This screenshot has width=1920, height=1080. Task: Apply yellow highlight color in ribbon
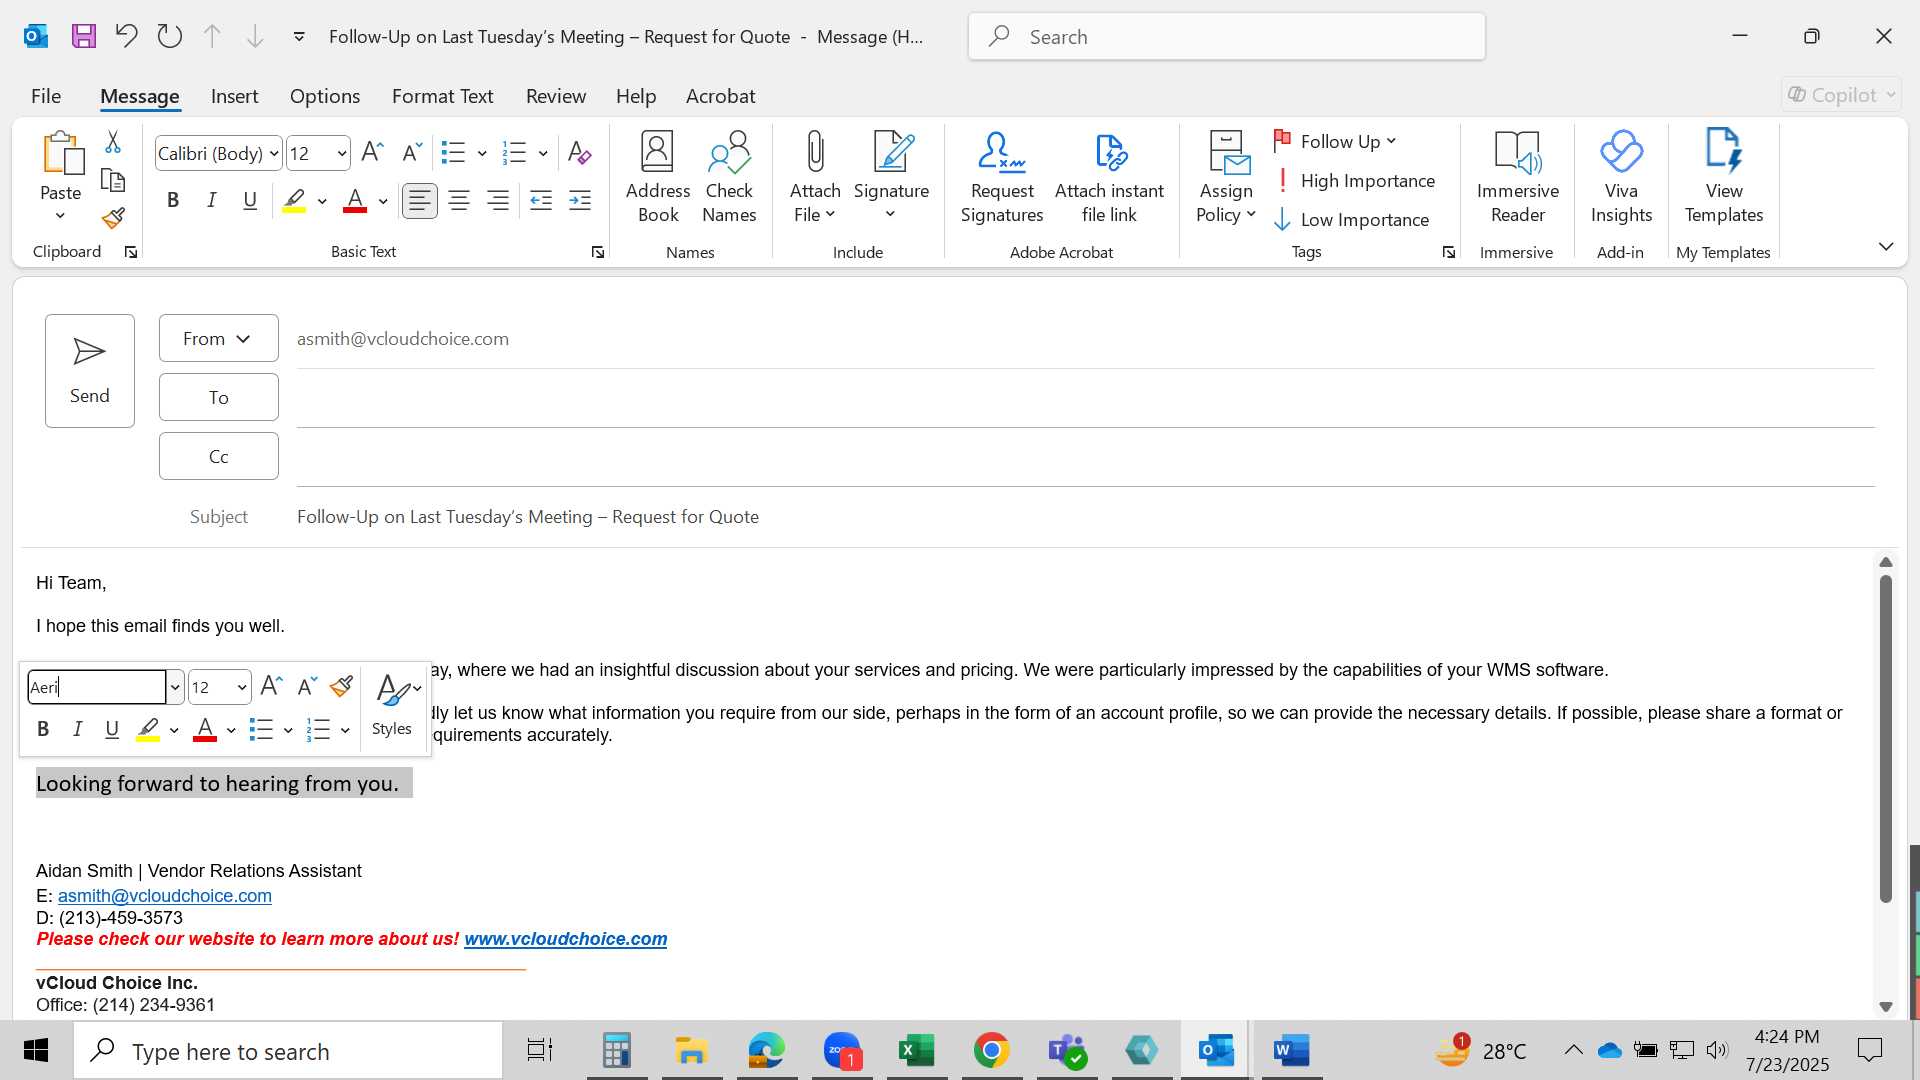[x=294, y=201]
